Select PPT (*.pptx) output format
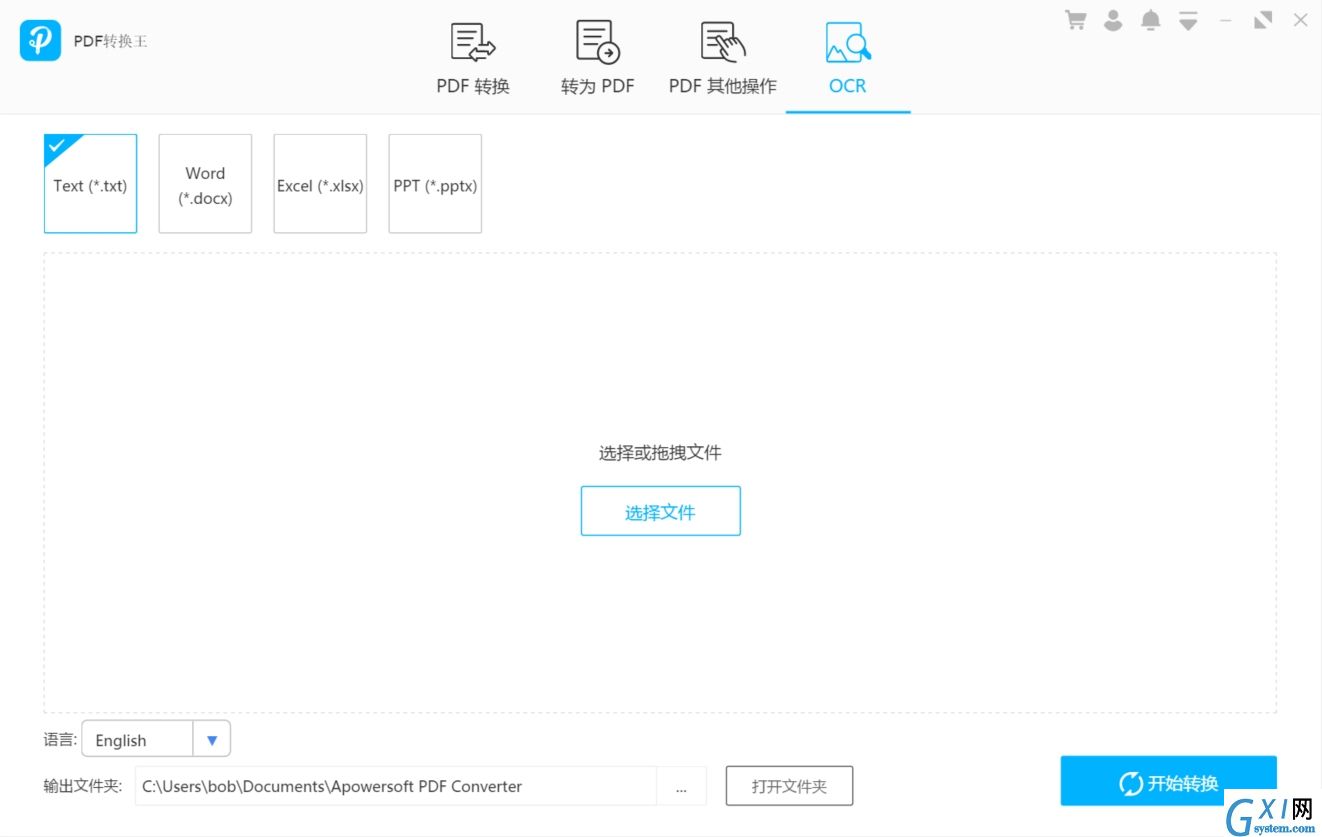This screenshot has height=837, width=1322. 435,184
